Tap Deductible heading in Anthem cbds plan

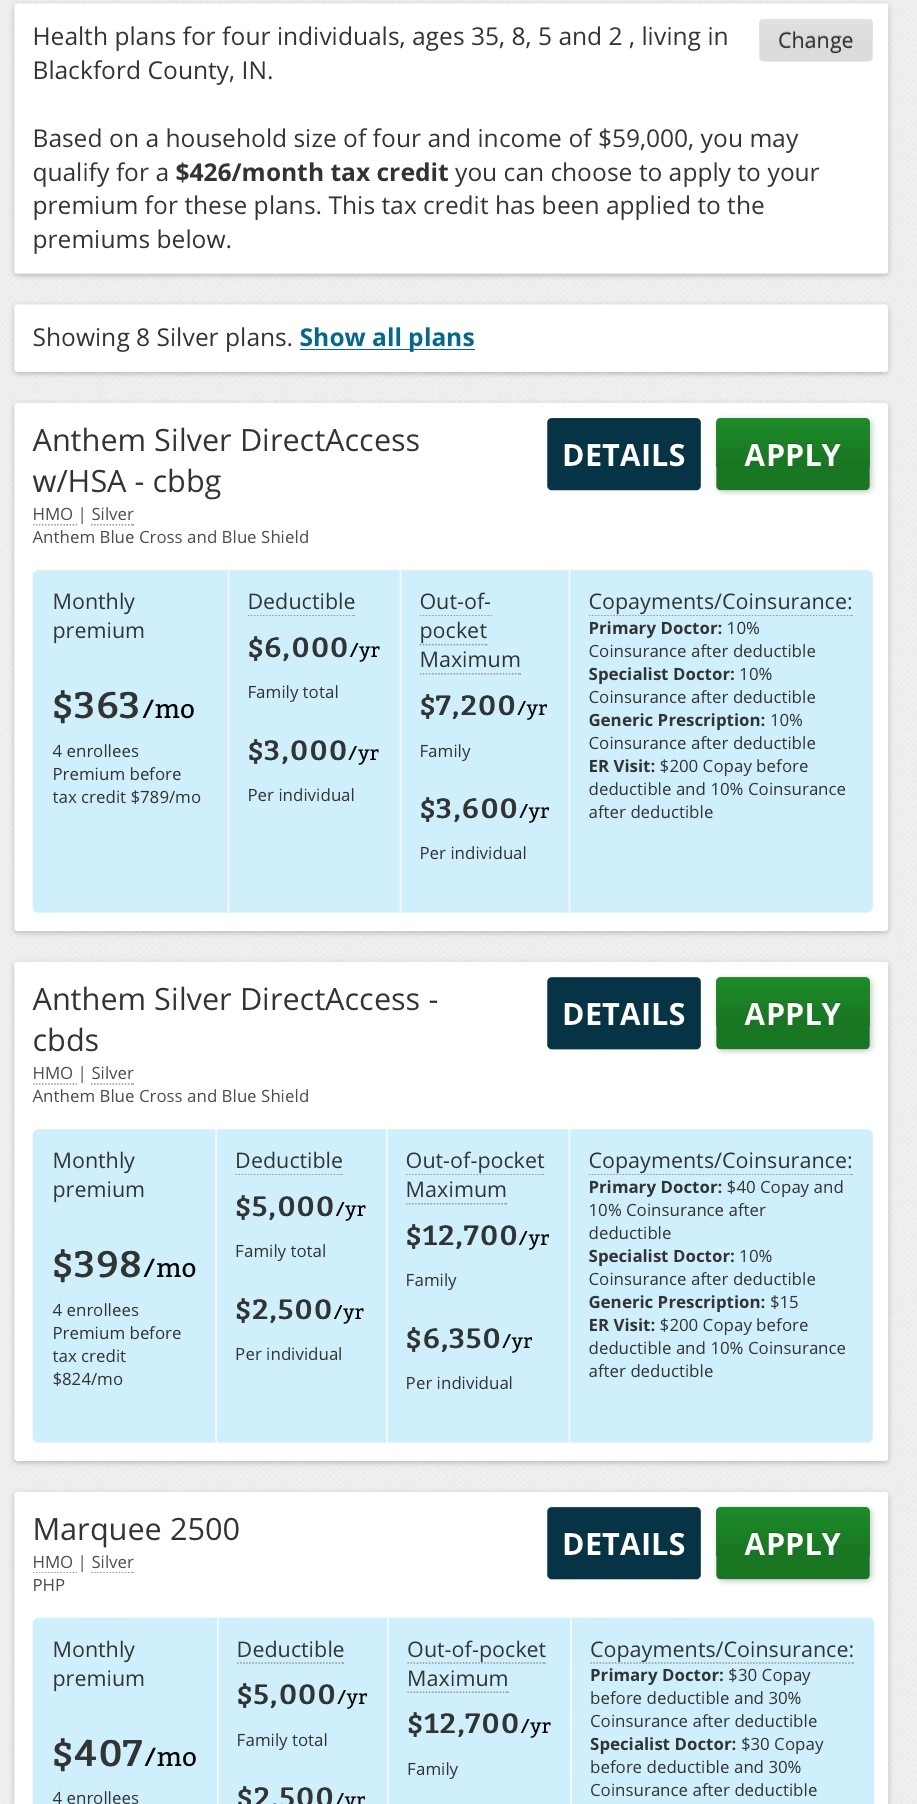tap(289, 1161)
